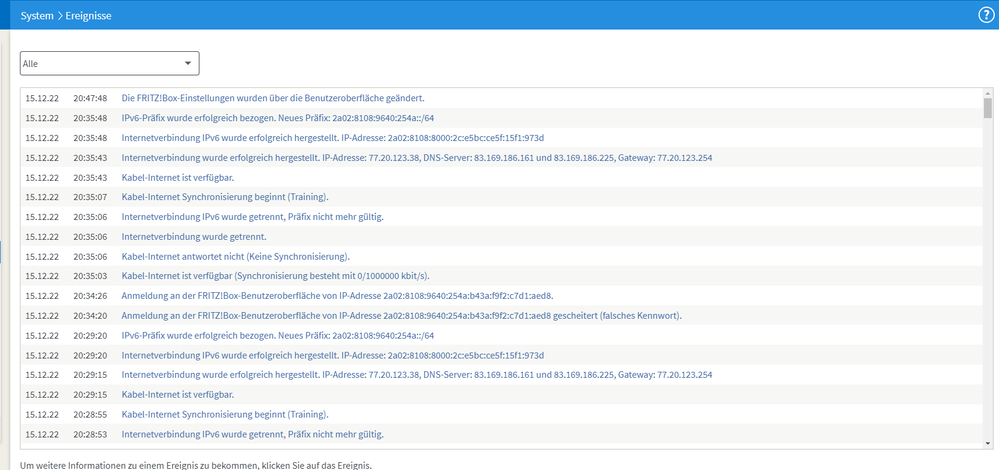Open the Alle event filter dropdown
Screen dimensions: 999x470
click(x=110, y=64)
